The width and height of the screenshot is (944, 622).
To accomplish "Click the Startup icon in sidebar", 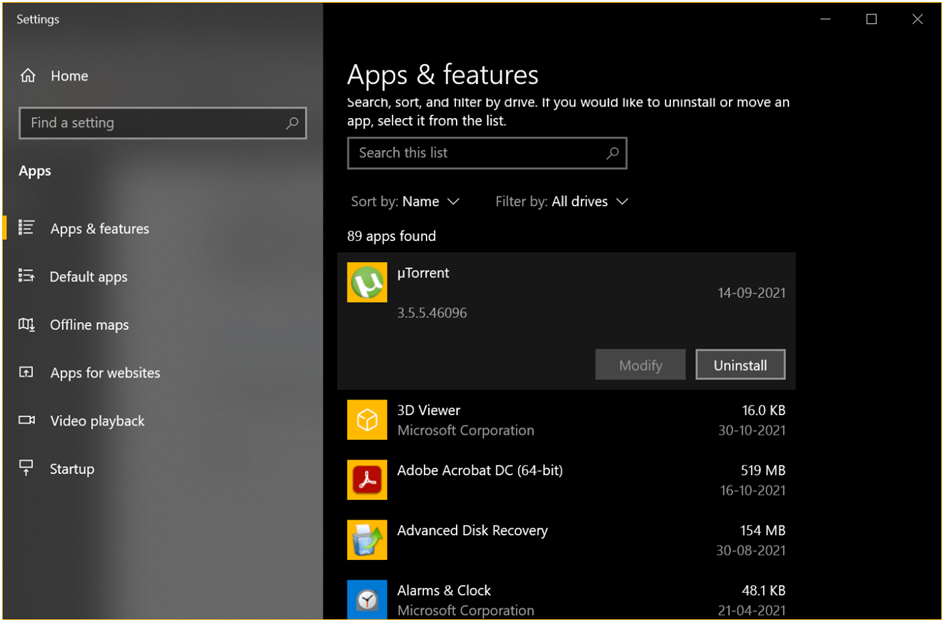I will pyautogui.click(x=26, y=468).
